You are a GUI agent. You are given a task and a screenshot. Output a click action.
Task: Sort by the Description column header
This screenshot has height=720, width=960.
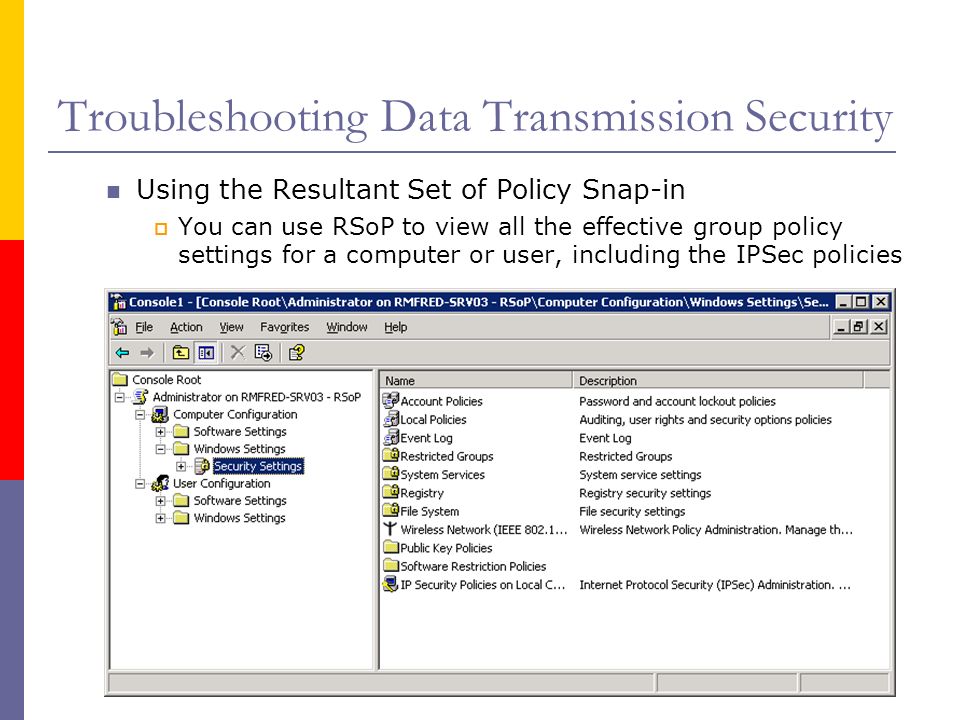pos(718,380)
